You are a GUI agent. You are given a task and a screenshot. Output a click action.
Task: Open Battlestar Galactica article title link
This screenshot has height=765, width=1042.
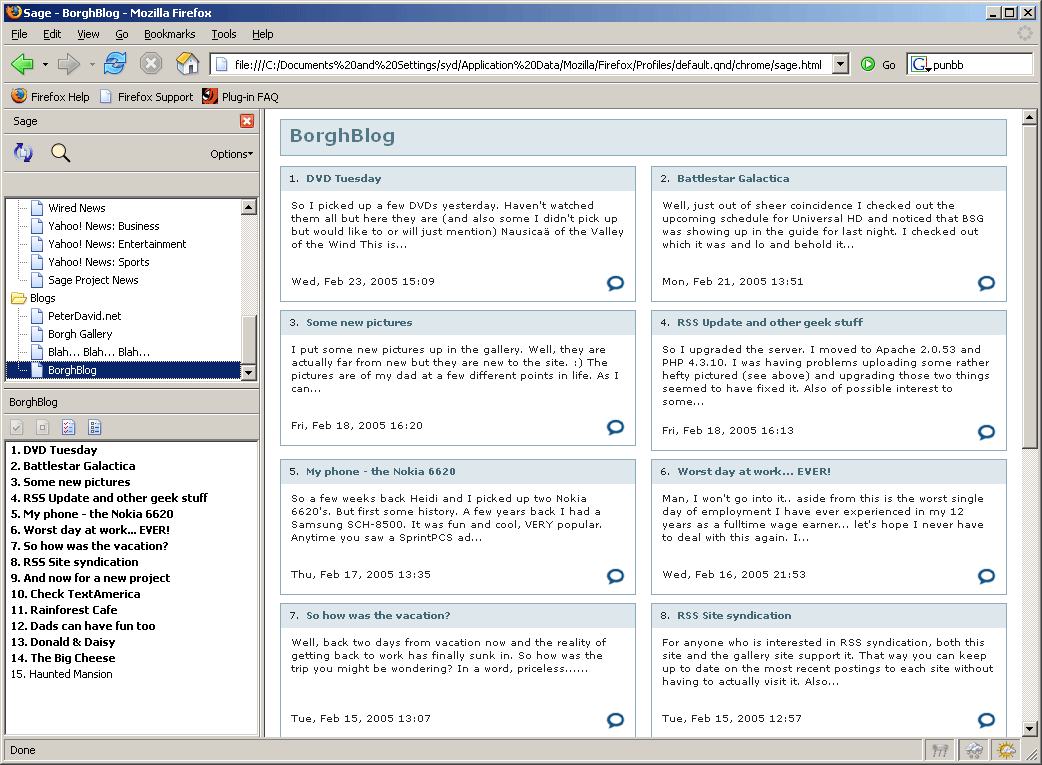click(x=733, y=178)
